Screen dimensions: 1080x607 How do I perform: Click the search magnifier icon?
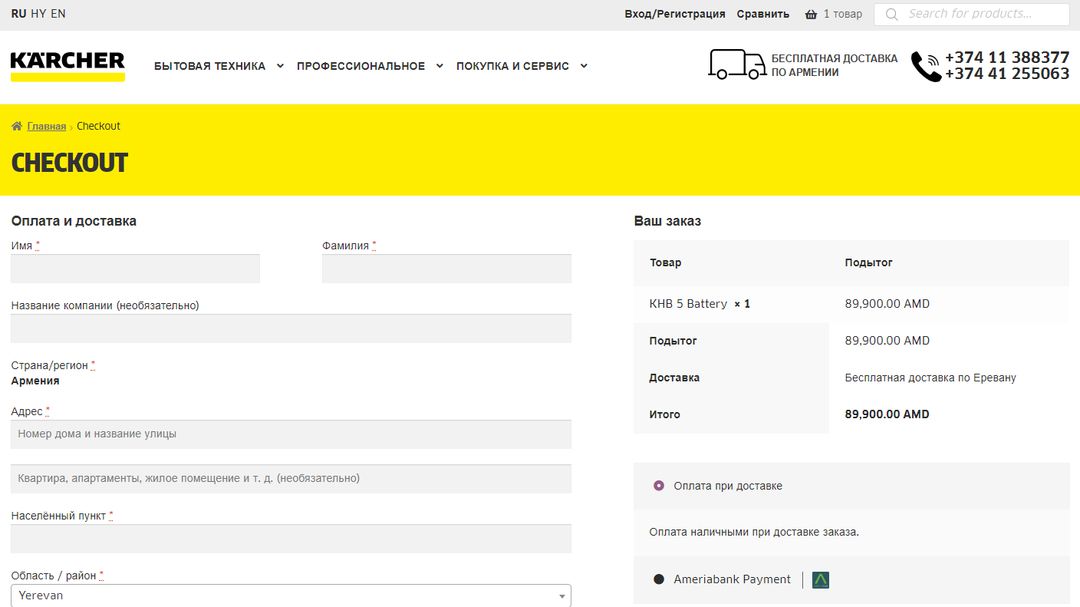(891, 14)
